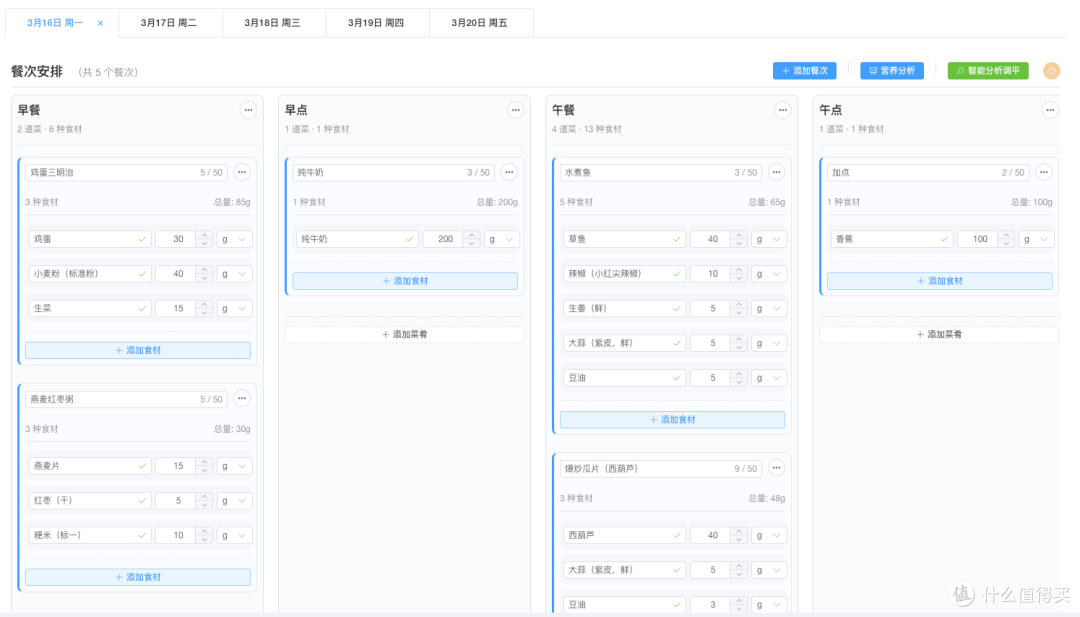Viewport: 1080px width, 617px height.
Task: Decrease the 香蕉 quantity with down arrow
Action: [1006, 244]
